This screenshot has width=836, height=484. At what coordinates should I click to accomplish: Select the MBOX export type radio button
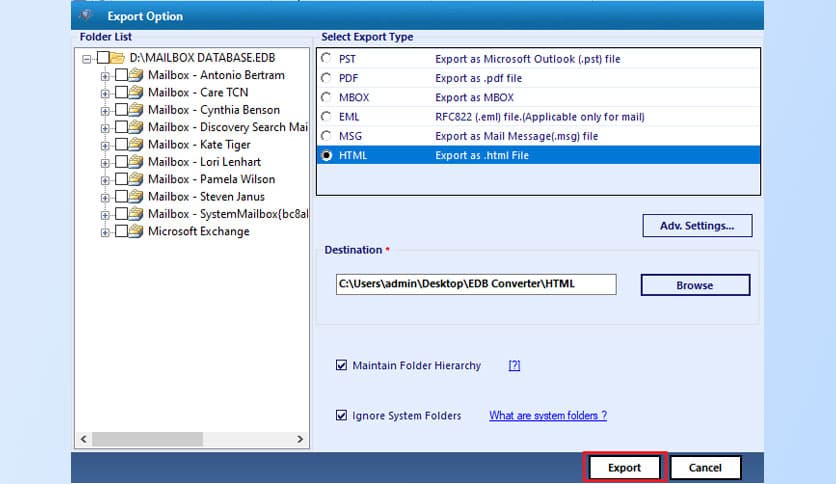(x=326, y=97)
